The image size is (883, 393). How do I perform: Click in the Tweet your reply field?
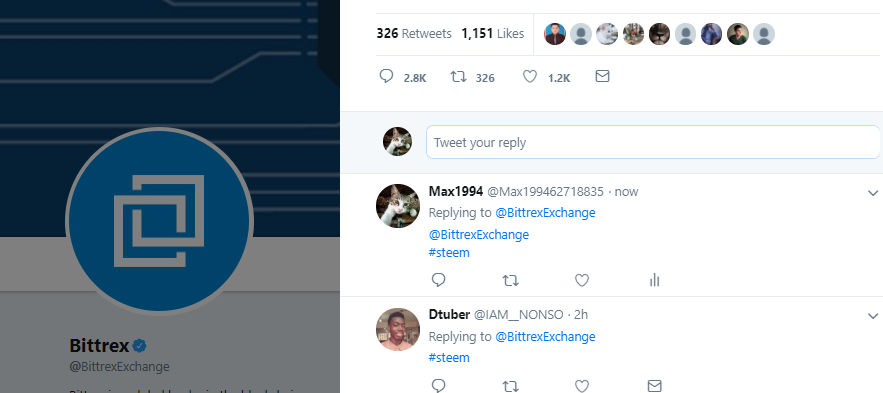tap(653, 142)
